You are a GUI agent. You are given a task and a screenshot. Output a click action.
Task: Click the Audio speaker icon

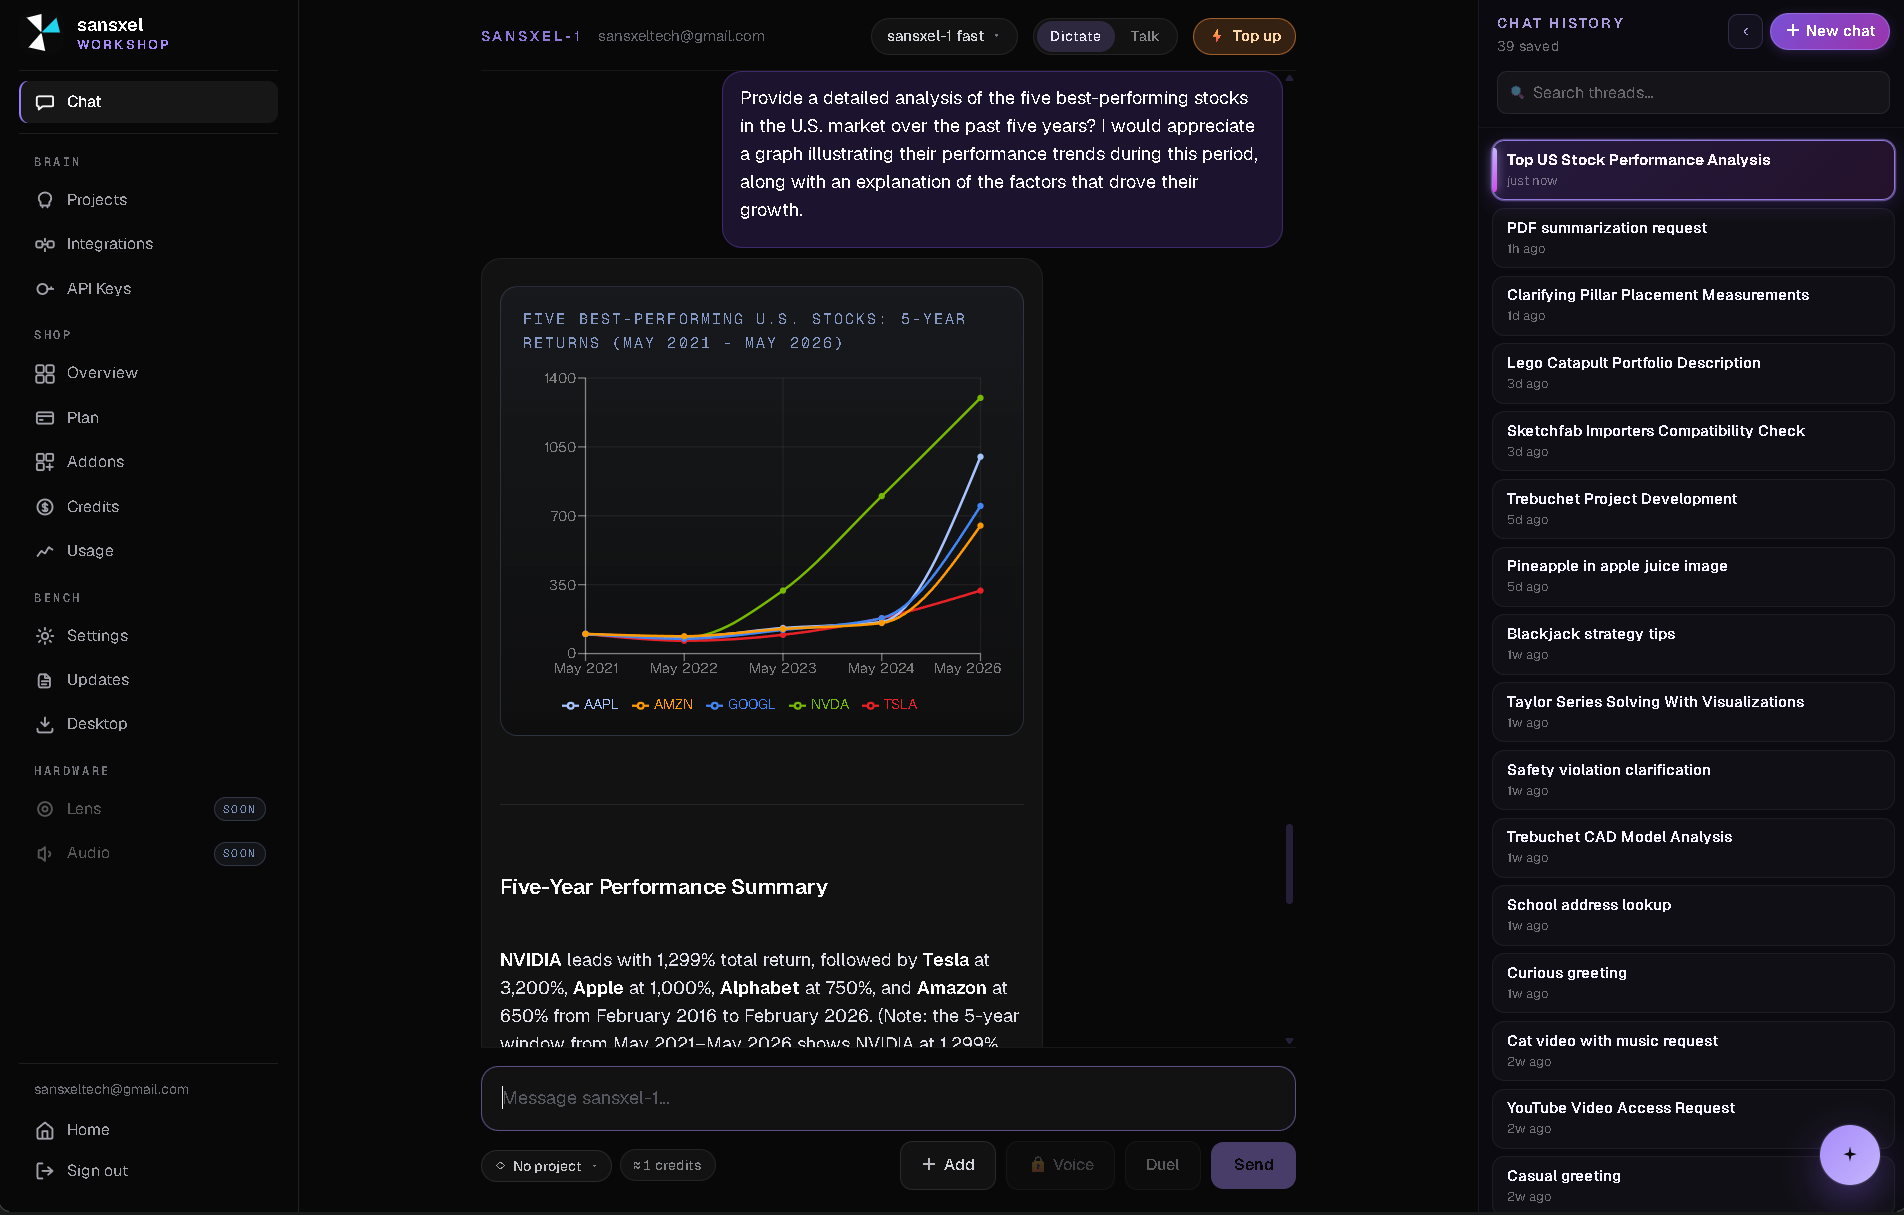point(45,853)
